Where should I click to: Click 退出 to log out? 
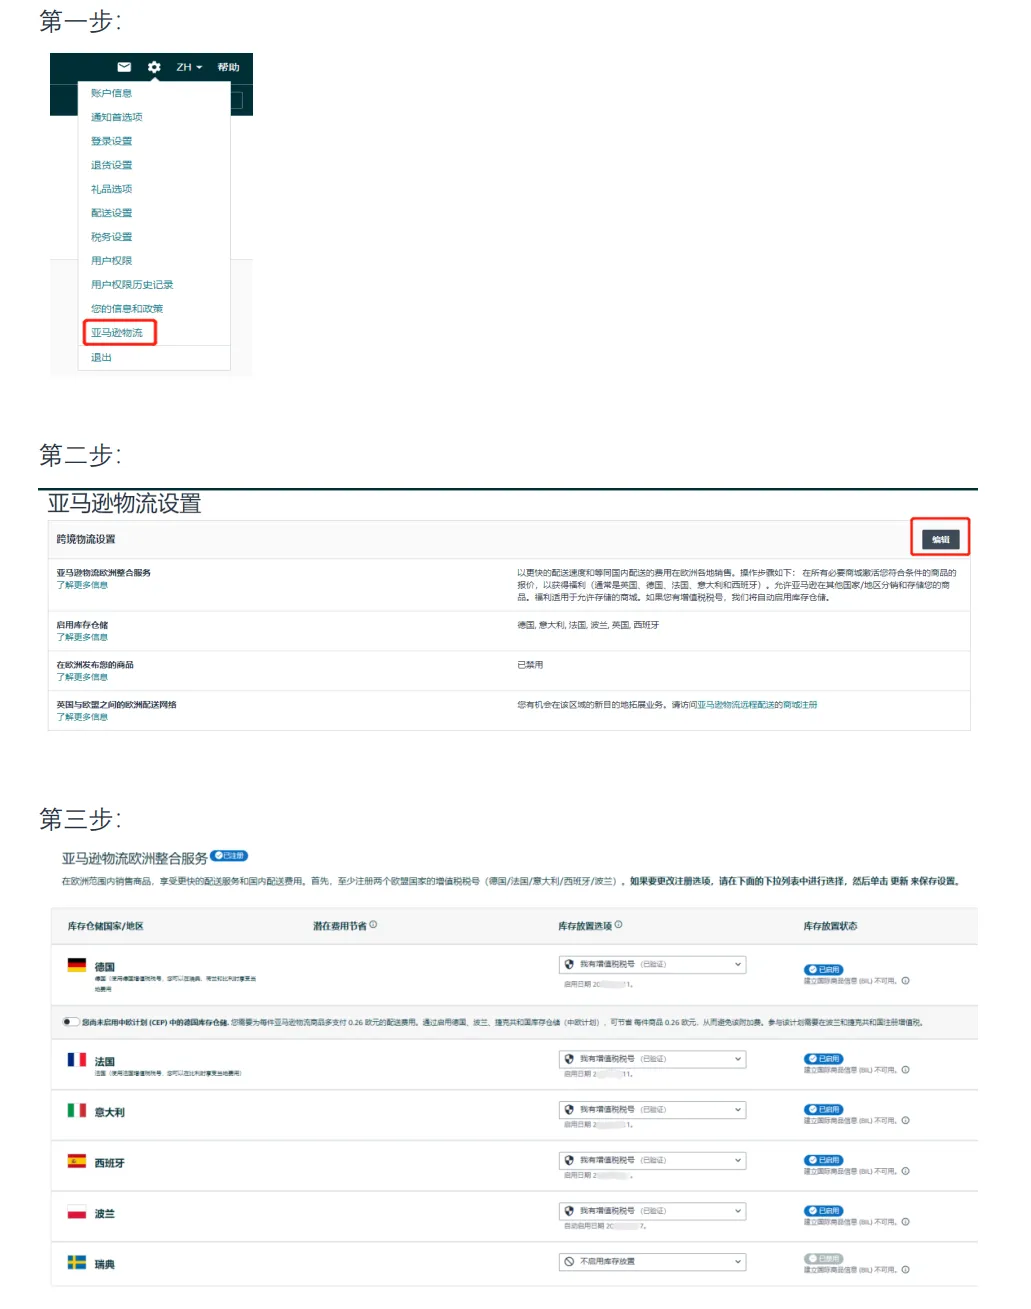pos(101,357)
